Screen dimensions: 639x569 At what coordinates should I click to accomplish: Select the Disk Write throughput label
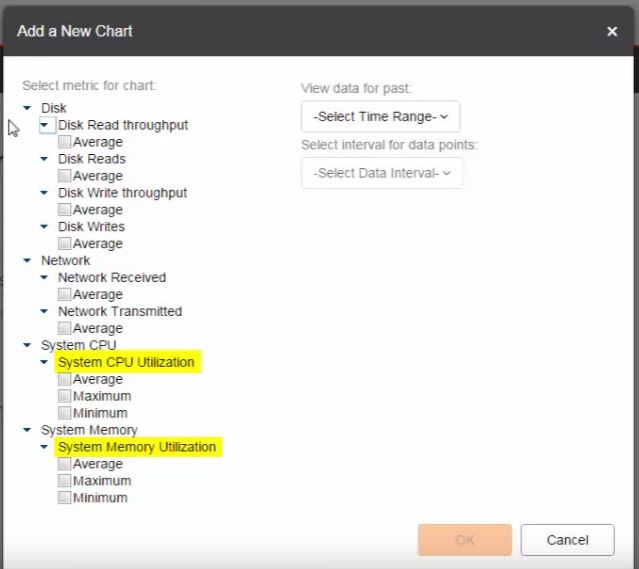point(123,193)
